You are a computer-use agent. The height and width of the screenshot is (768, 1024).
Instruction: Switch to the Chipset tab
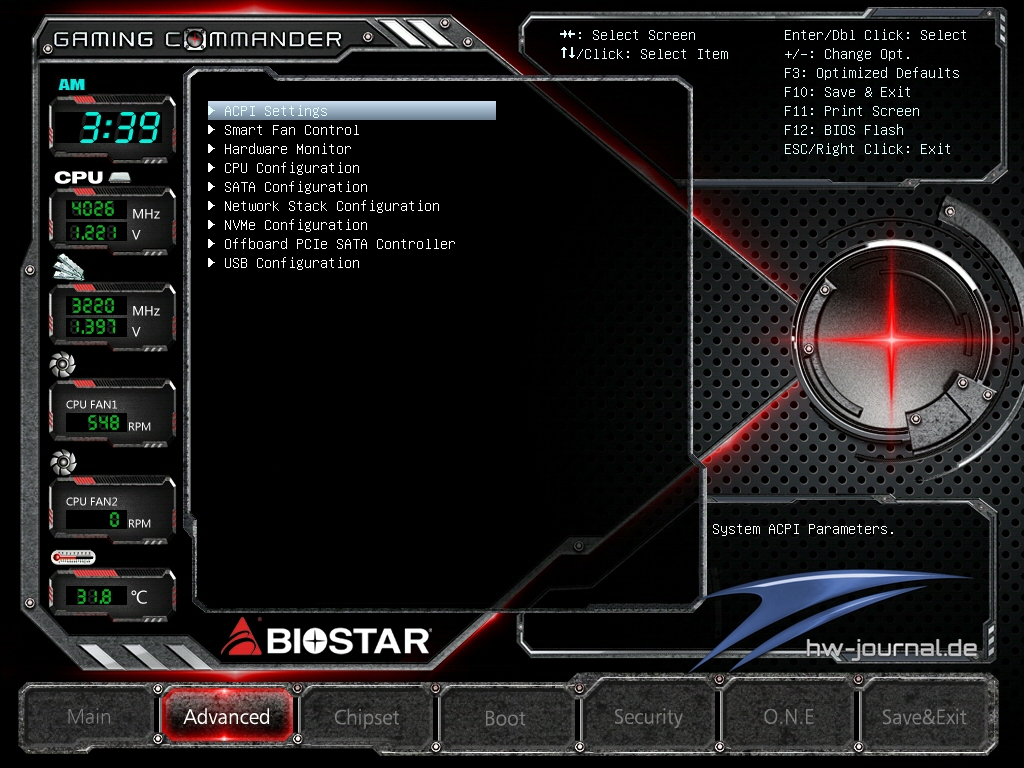(366, 717)
